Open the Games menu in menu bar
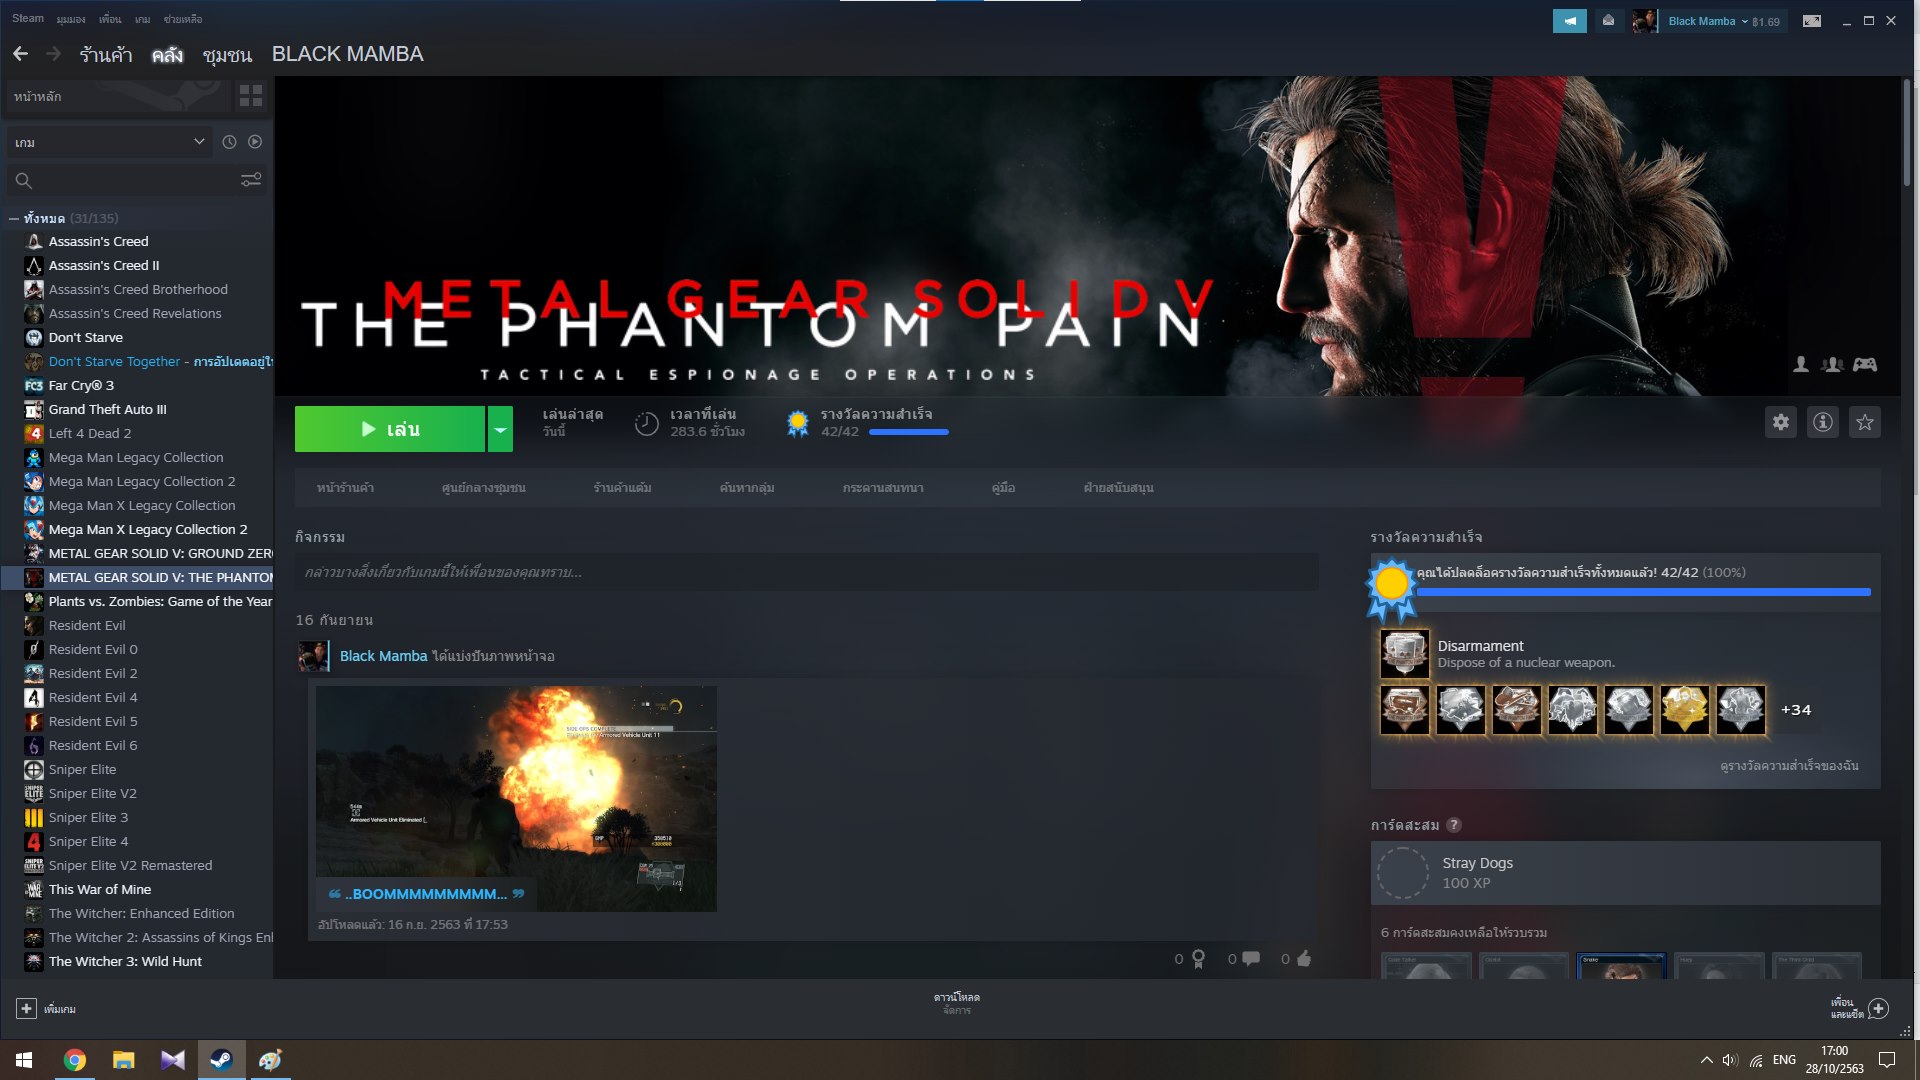1920x1080 pixels. coord(143,19)
